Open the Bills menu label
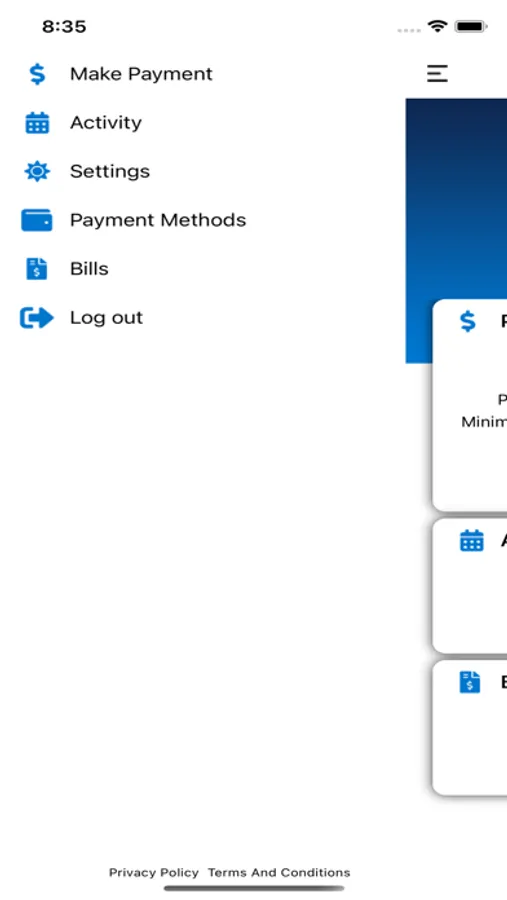The height and width of the screenshot is (900, 507). (x=89, y=269)
